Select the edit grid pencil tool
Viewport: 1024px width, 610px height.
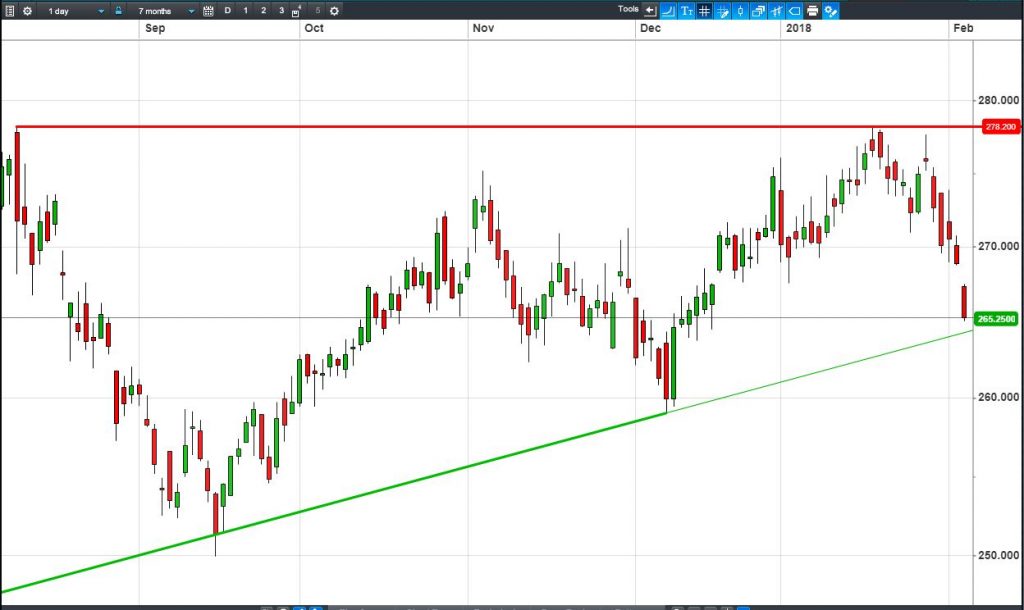coord(722,10)
